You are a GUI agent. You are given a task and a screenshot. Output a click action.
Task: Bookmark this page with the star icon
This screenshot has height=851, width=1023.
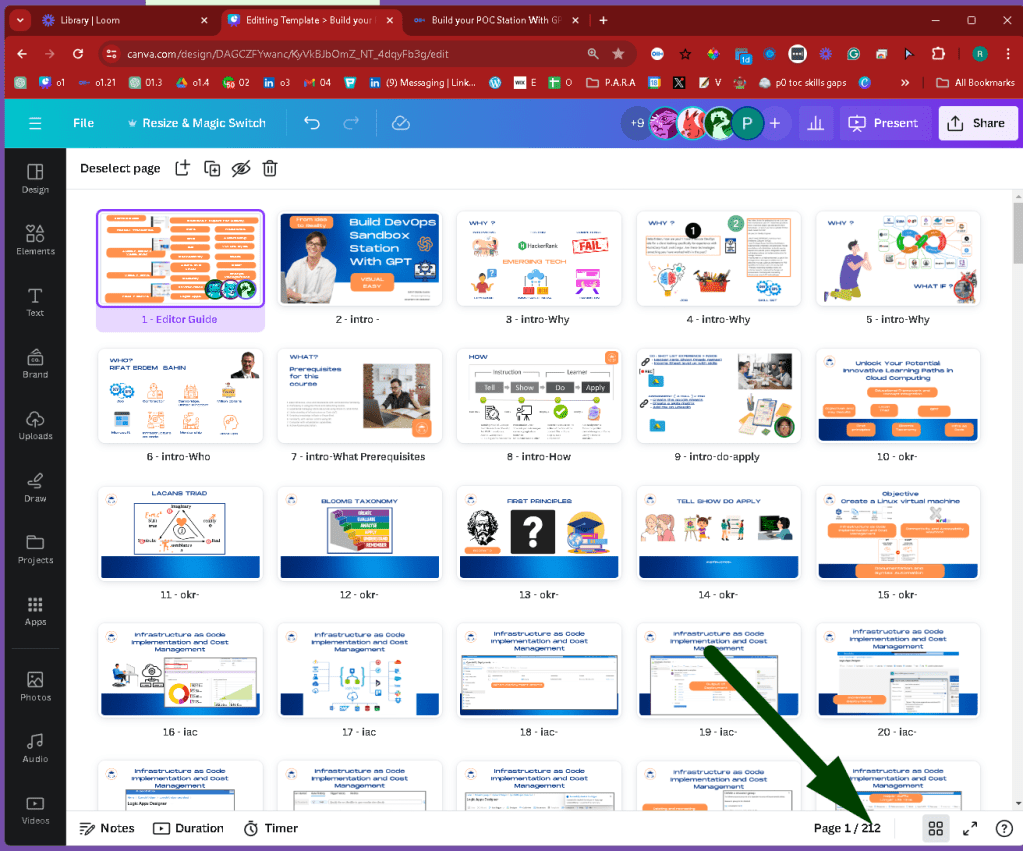(x=618, y=54)
